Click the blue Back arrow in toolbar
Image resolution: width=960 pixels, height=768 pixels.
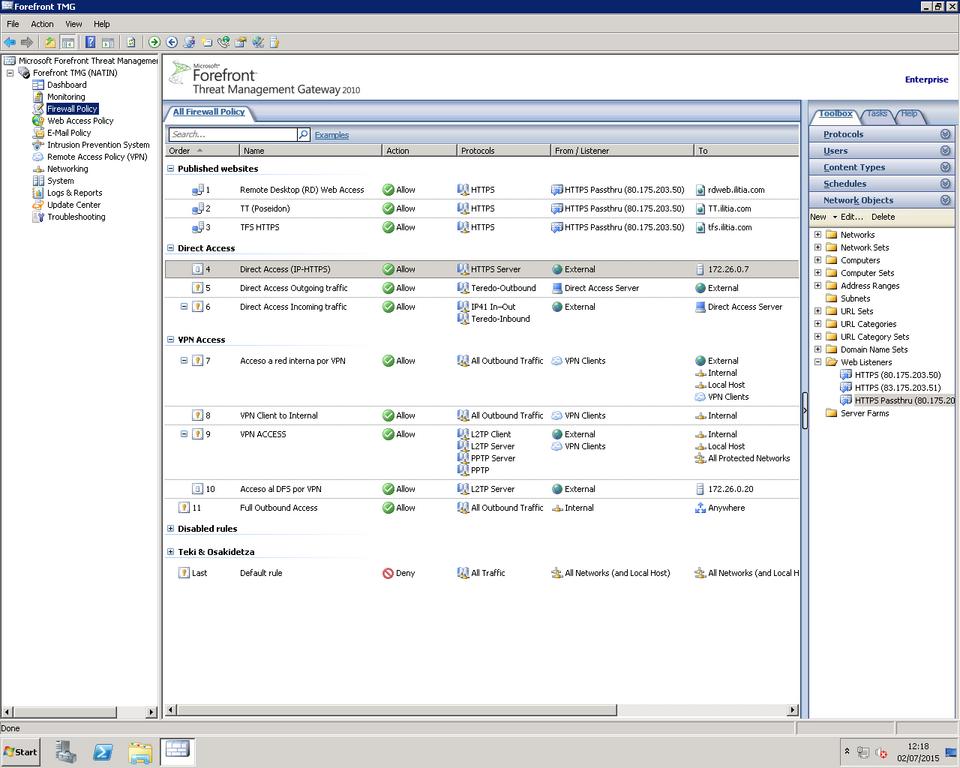(10, 42)
